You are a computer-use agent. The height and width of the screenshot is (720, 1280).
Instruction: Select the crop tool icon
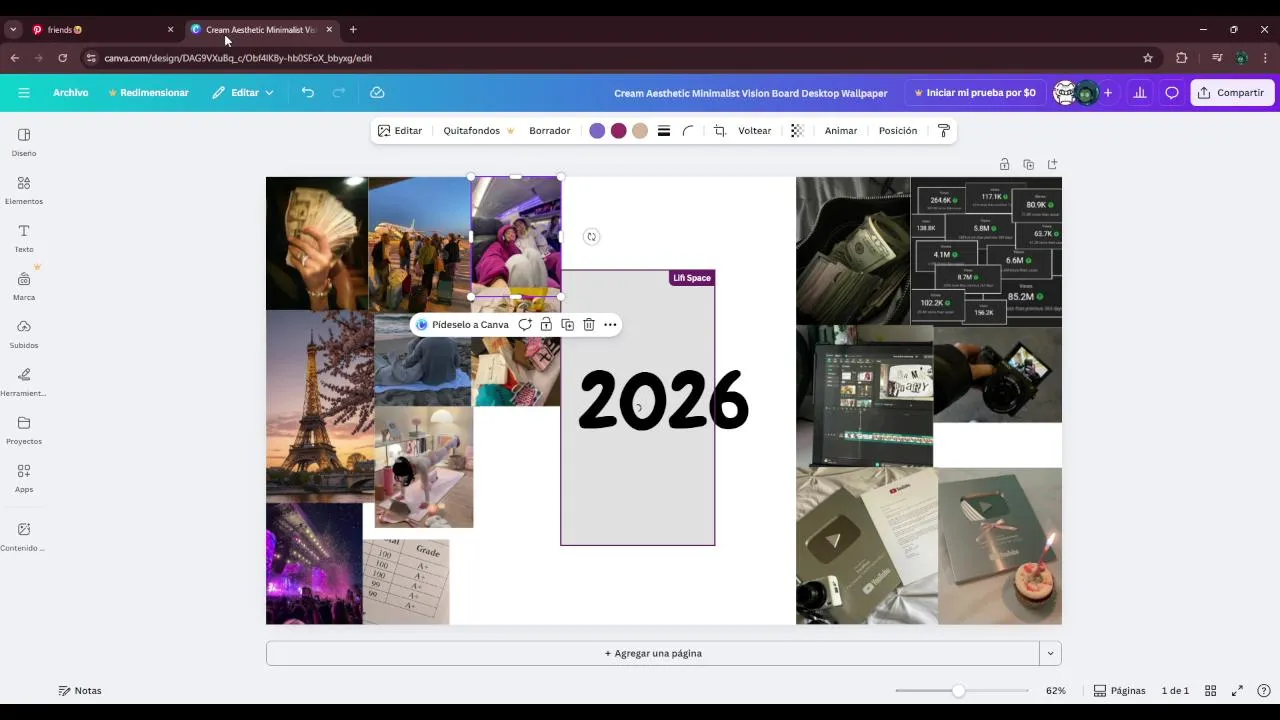(x=719, y=131)
